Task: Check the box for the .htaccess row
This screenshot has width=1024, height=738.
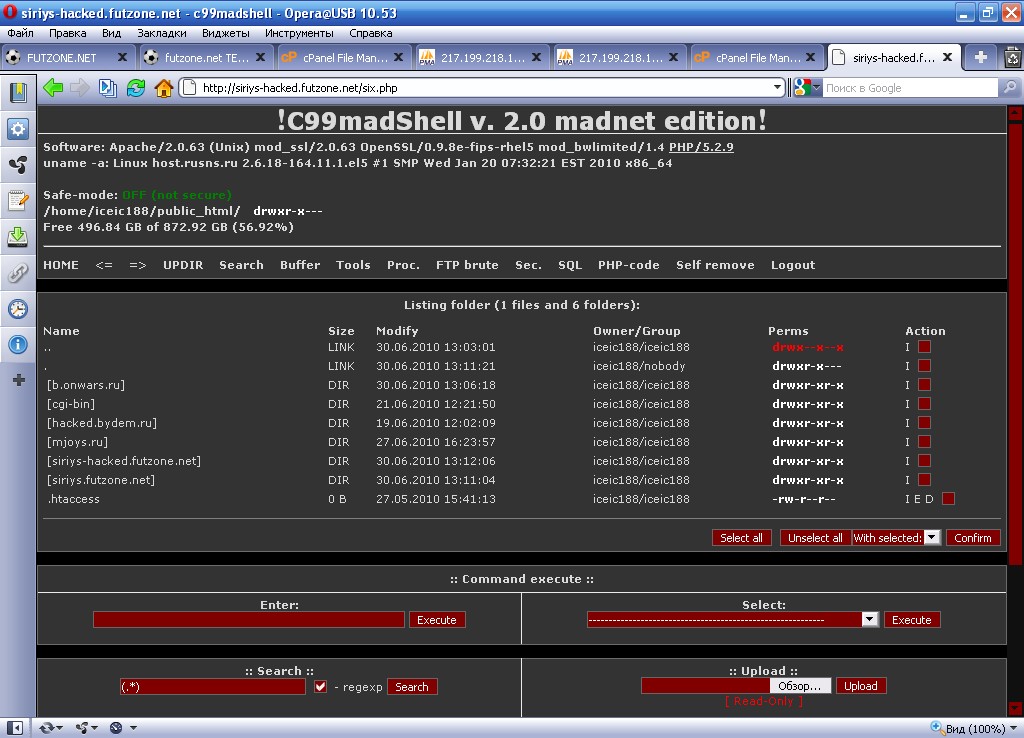Action: [x=948, y=499]
